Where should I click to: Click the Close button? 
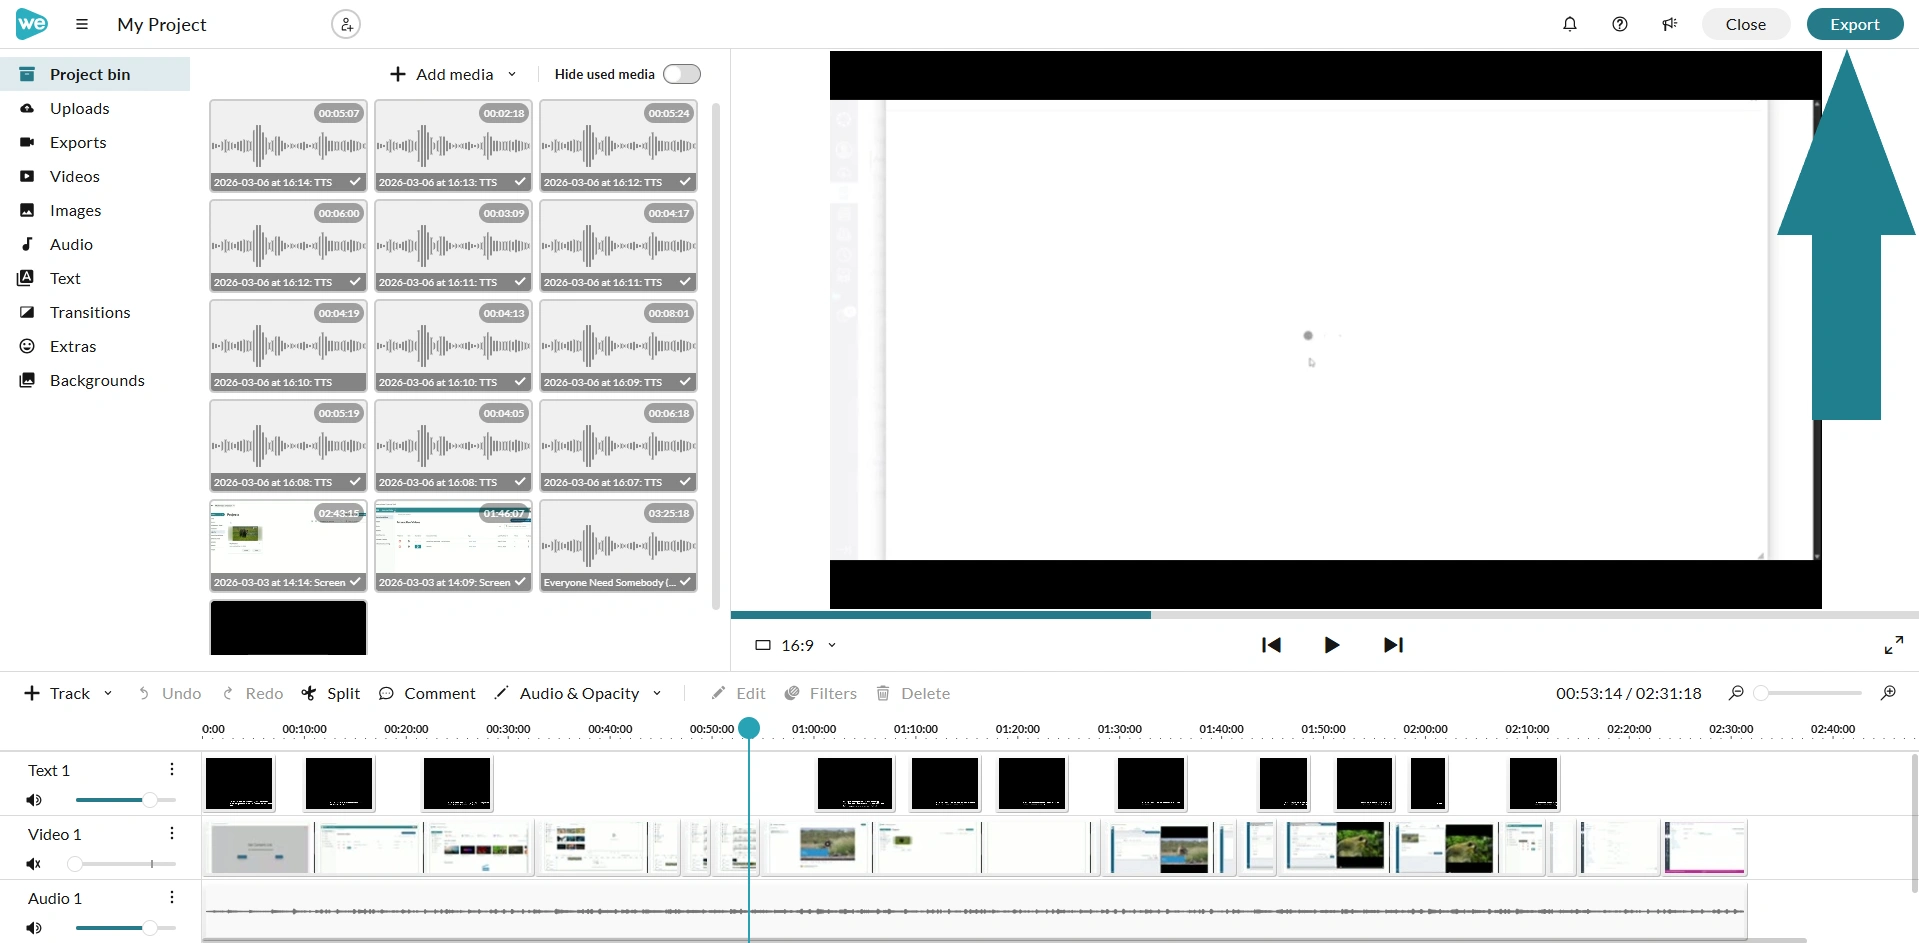[1746, 24]
